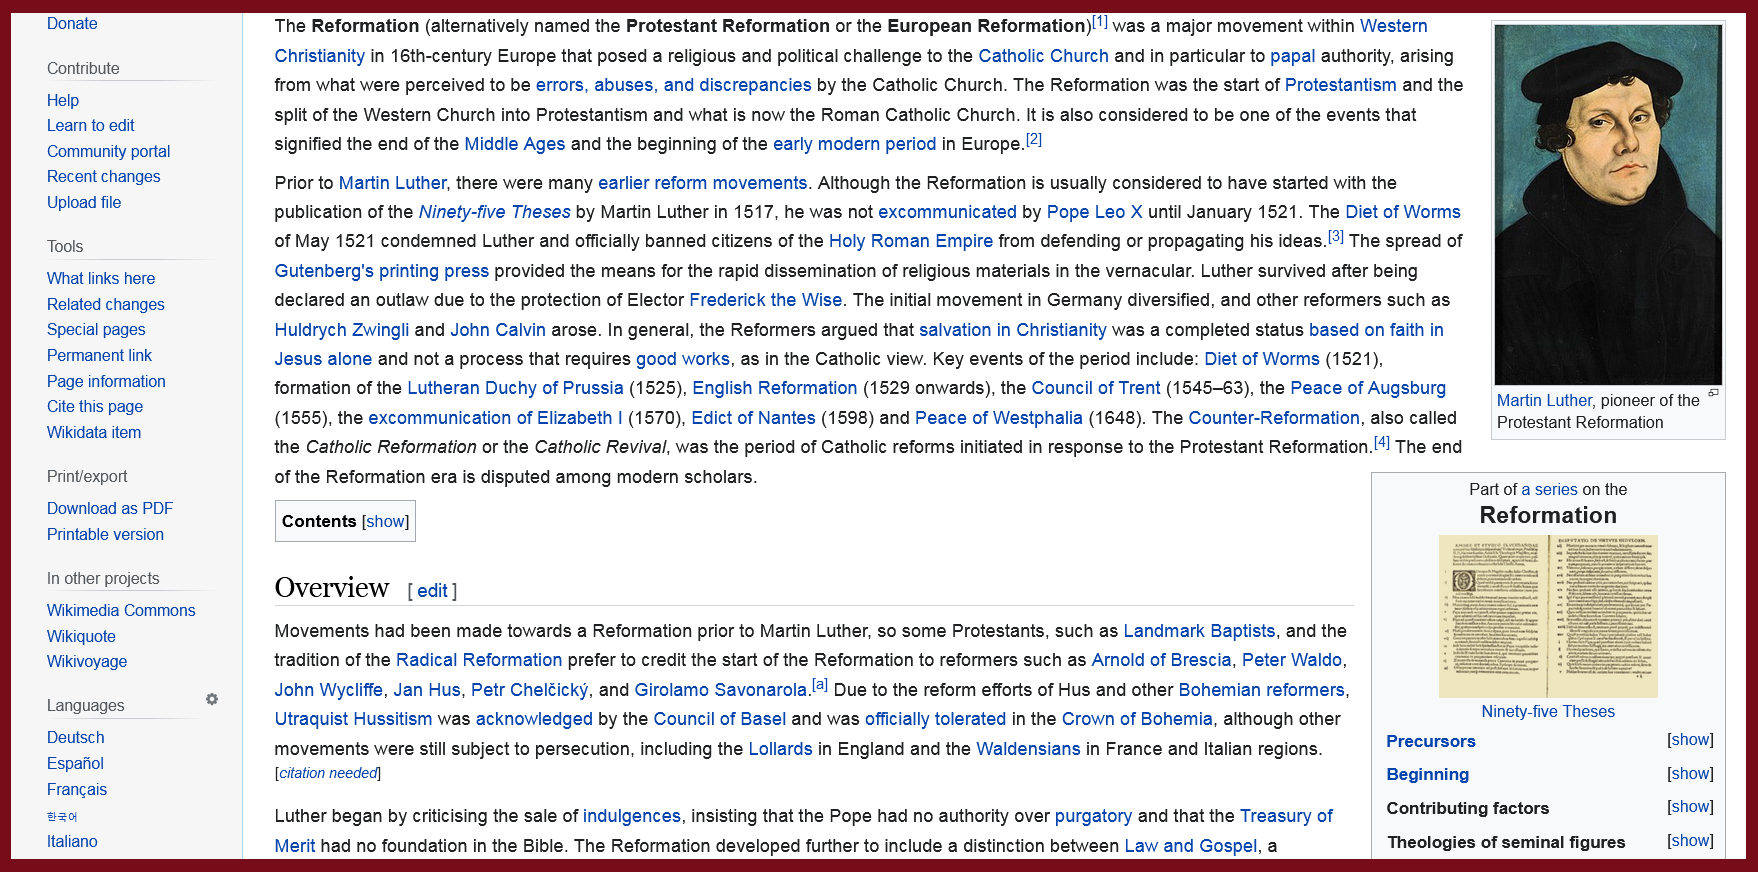Image resolution: width=1758 pixels, height=872 pixels.
Task: Open footnote reference [2]
Action: (x=1034, y=139)
